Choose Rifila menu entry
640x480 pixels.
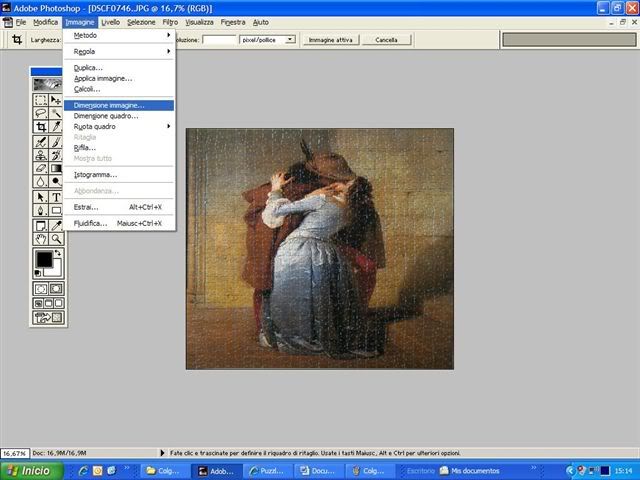[119, 148]
